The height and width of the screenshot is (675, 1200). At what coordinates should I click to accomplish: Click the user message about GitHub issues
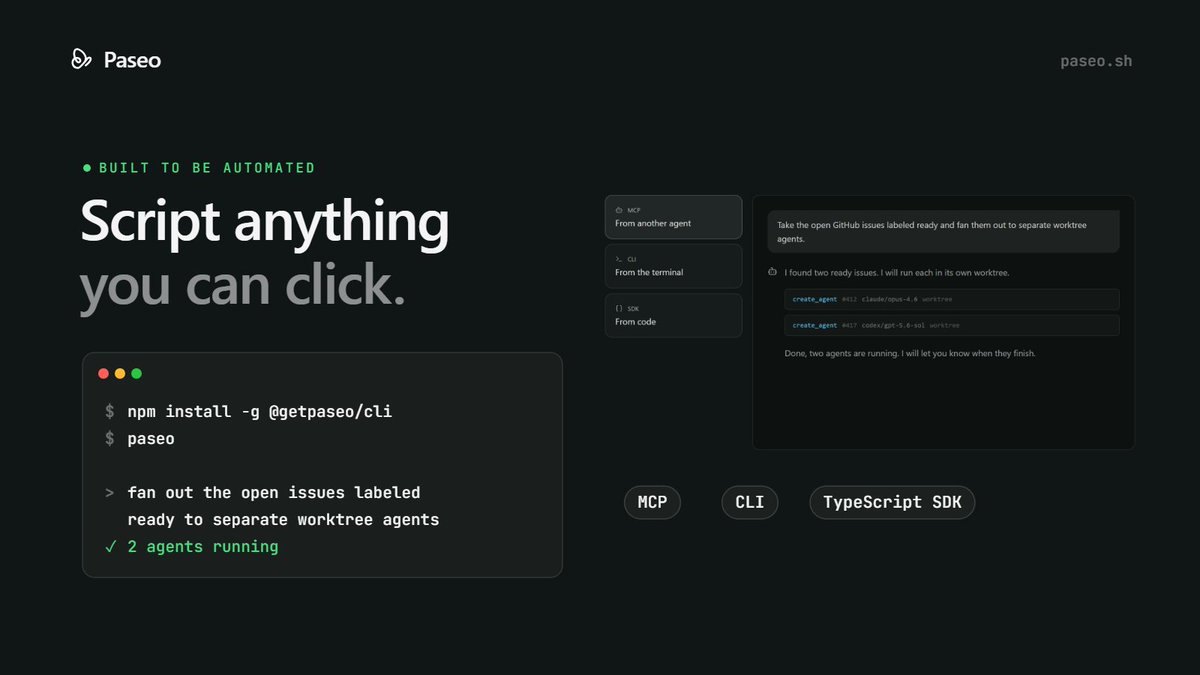click(x=943, y=232)
